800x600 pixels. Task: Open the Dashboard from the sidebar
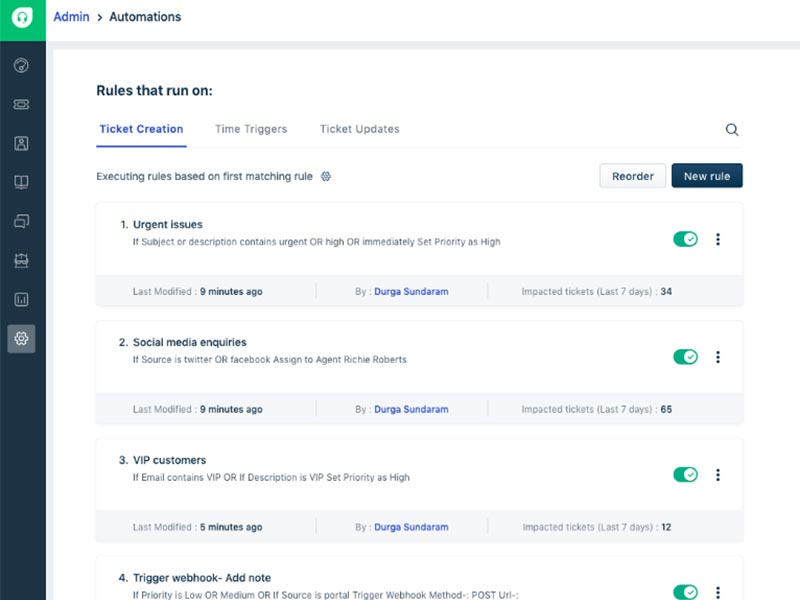click(21, 64)
